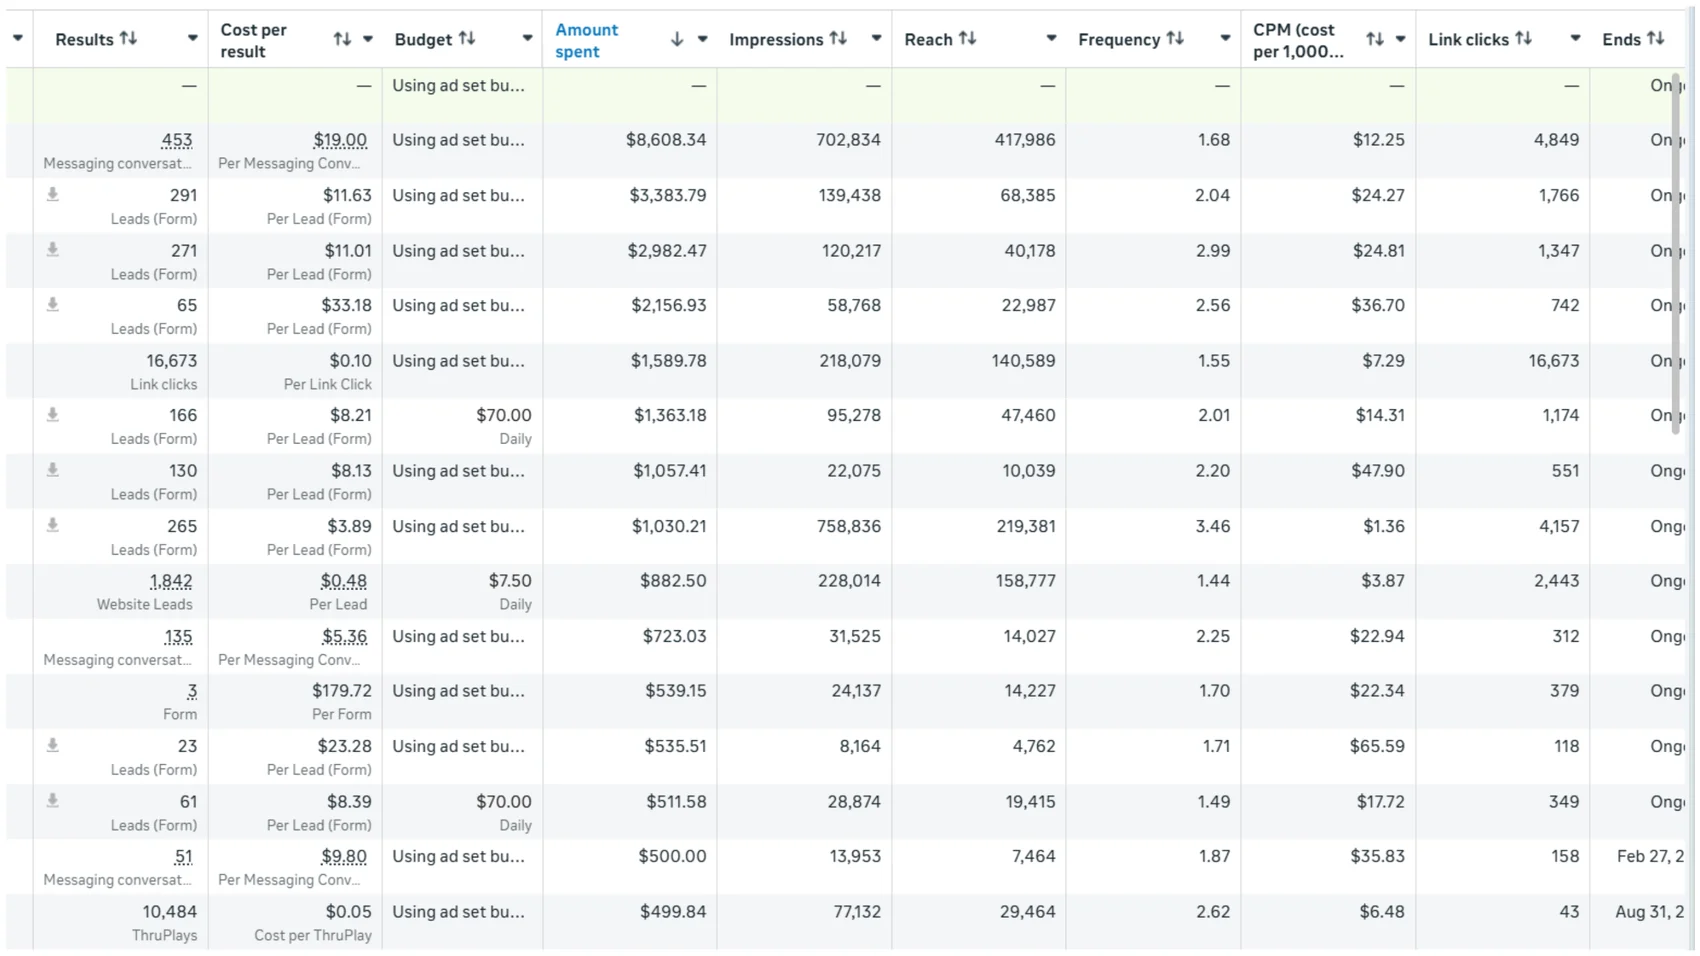
Task: Download leads for the 130 Leads row
Action: [x=53, y=470]
